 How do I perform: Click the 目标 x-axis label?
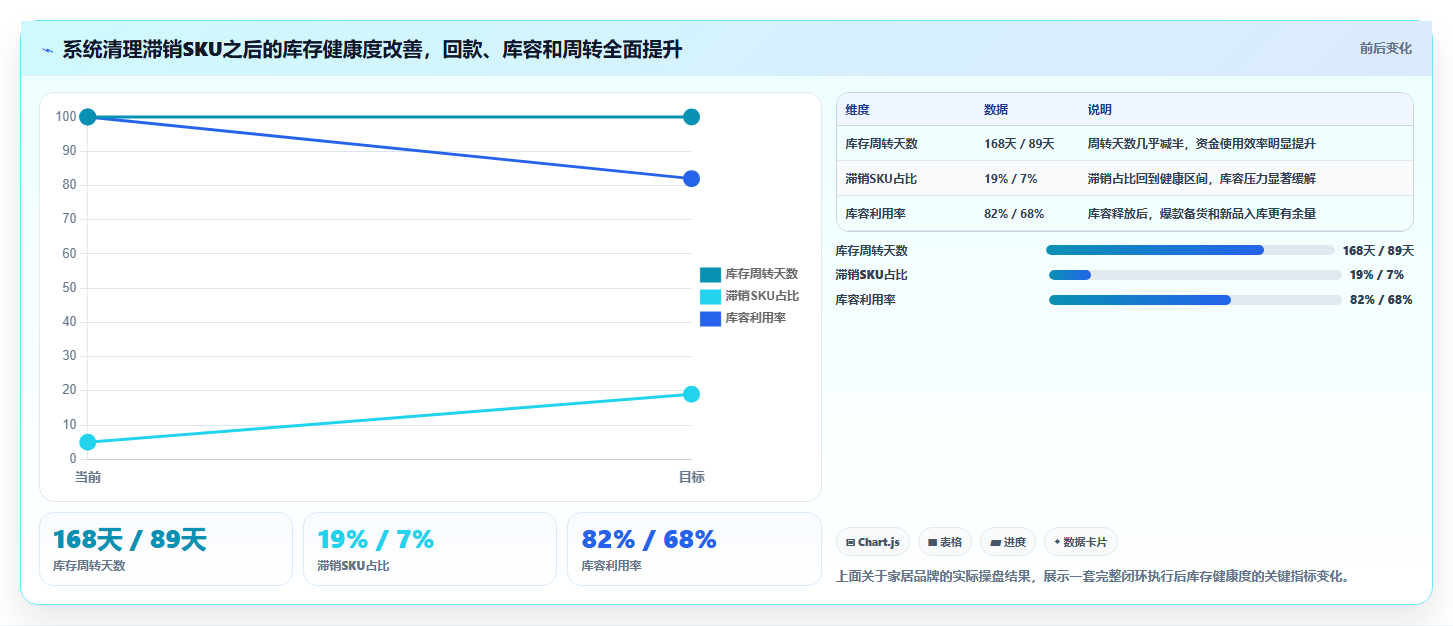691,477
